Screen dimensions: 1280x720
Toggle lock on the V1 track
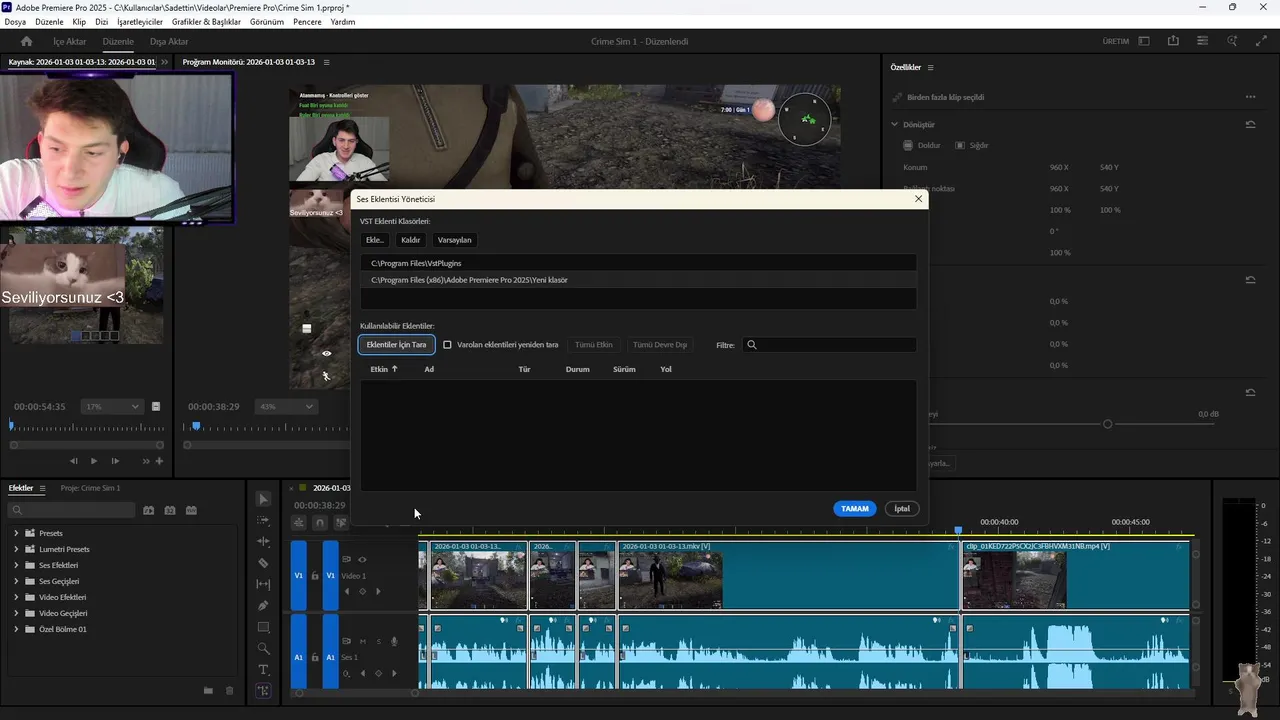pos(315,576)
